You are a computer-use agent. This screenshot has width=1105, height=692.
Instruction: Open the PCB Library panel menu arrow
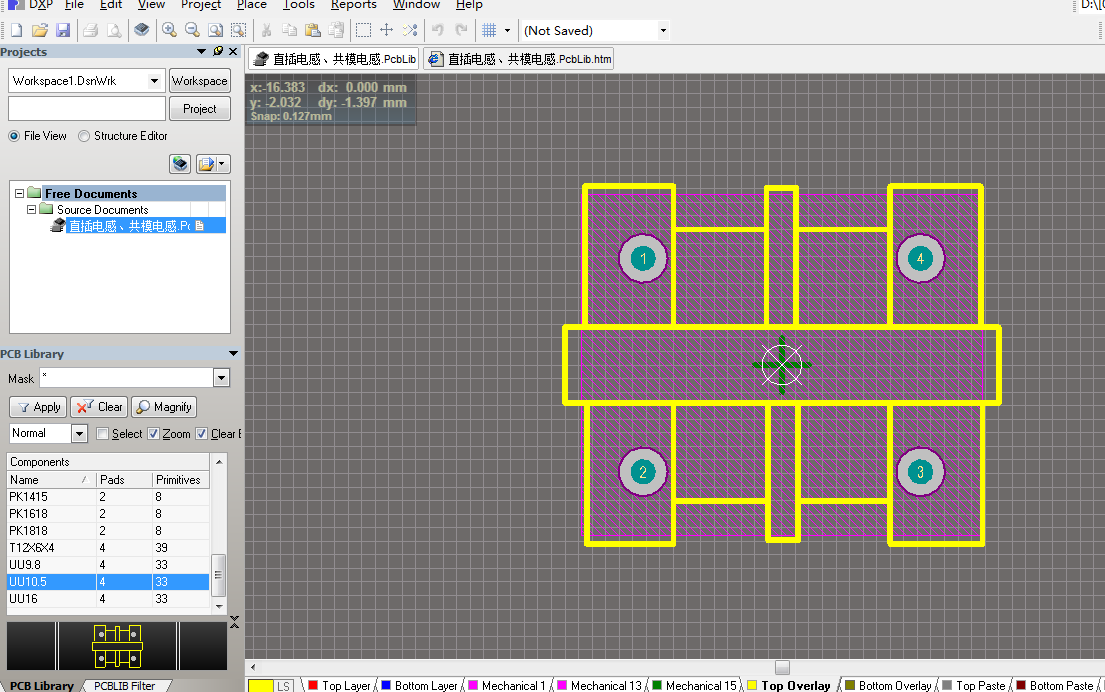[x=233, y=354]
